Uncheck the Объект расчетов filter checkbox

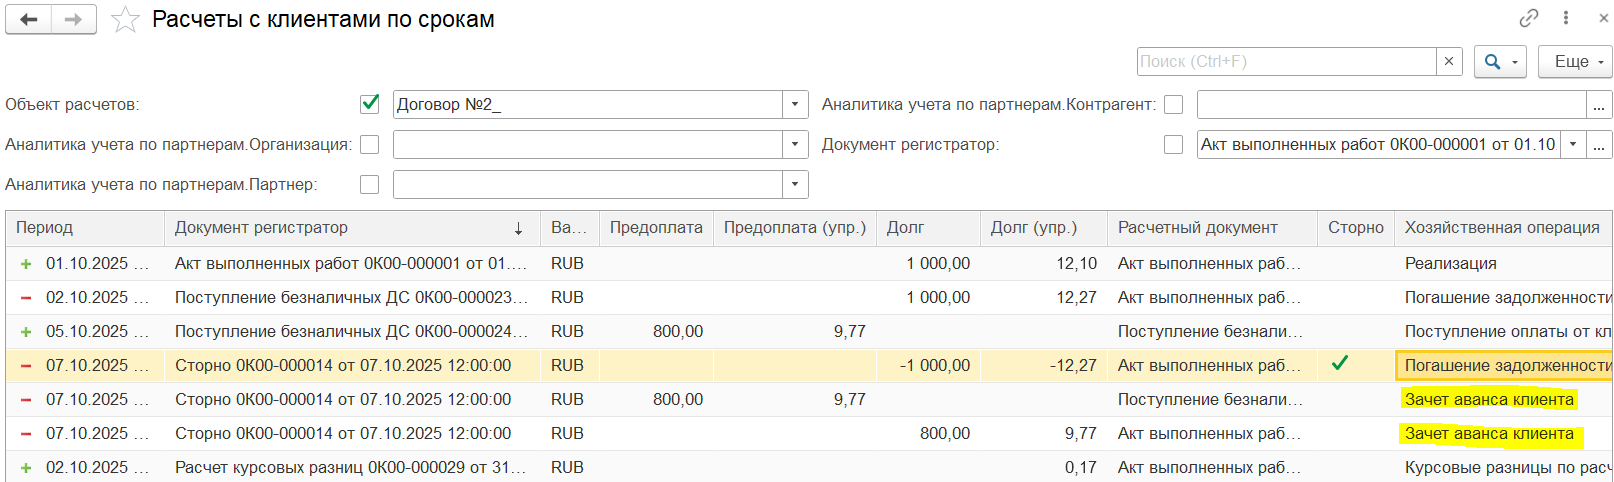[x=370, y=103]
